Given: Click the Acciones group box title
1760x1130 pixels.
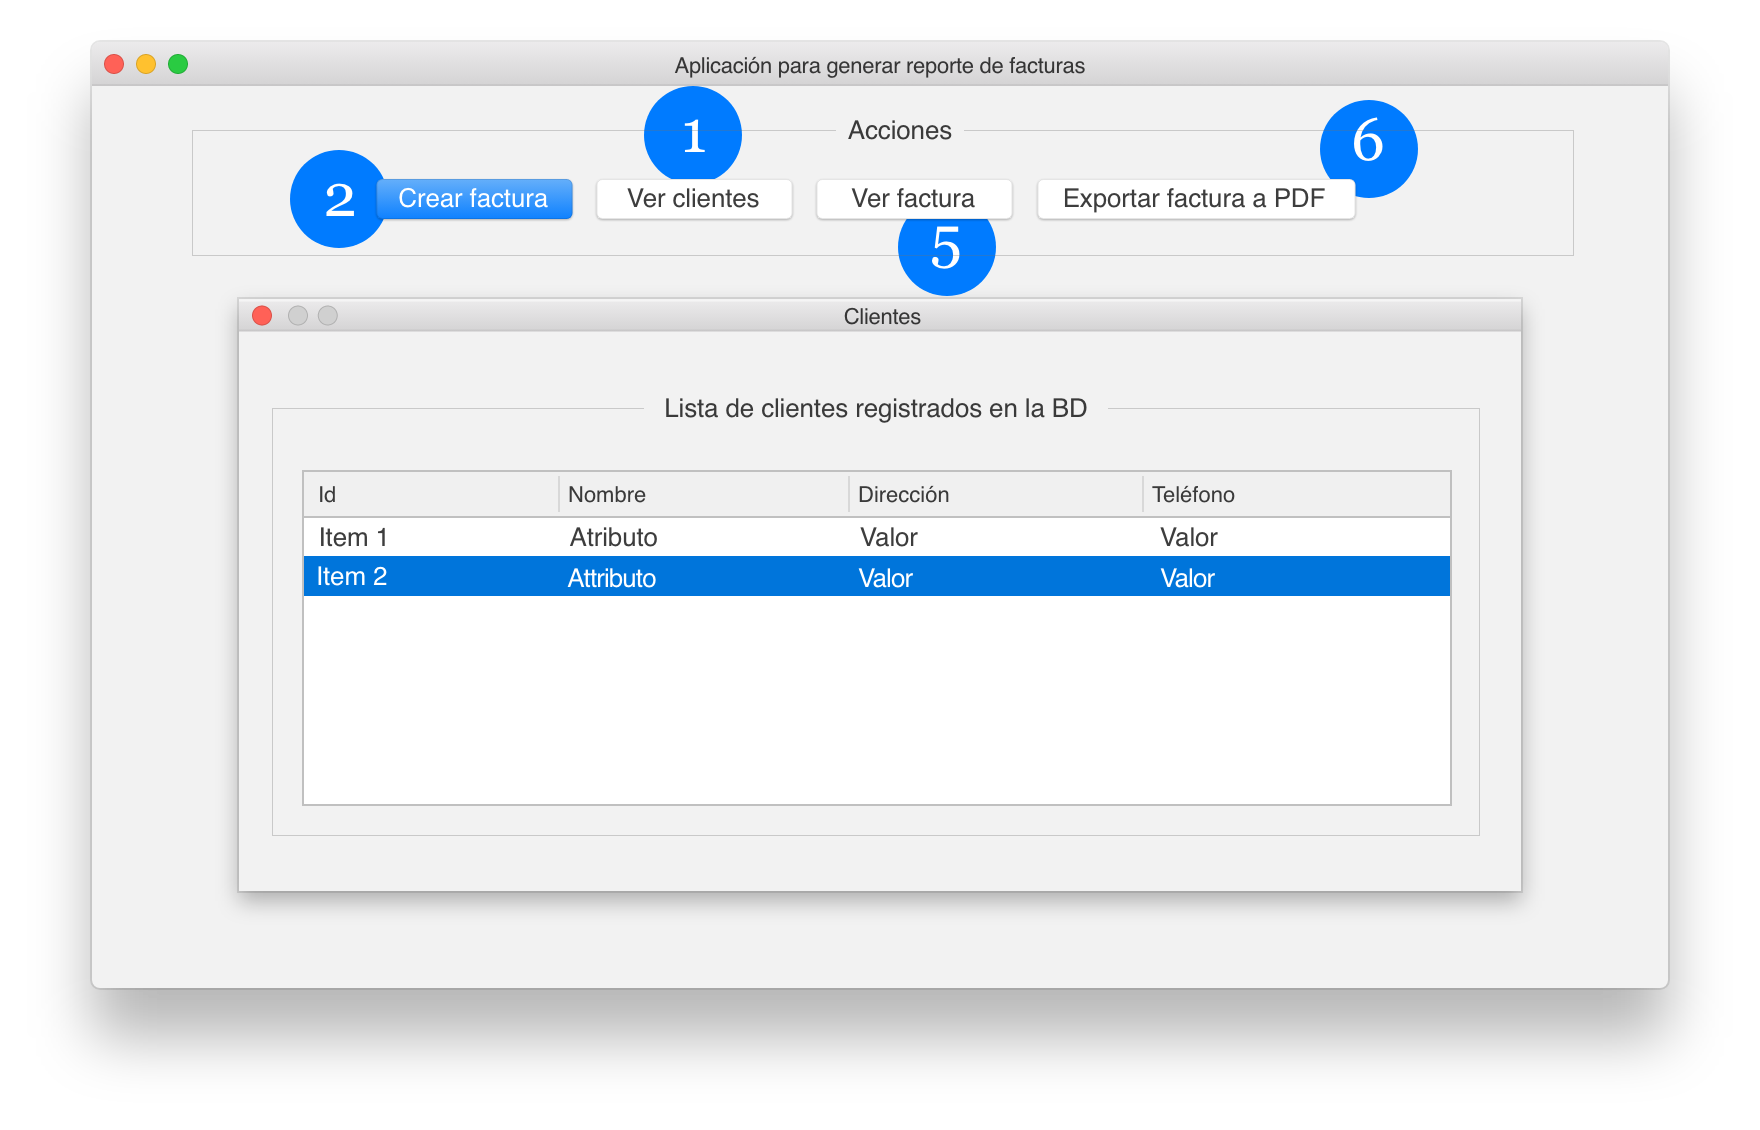Looking at the screenshot, I should (x=899, y=130).
